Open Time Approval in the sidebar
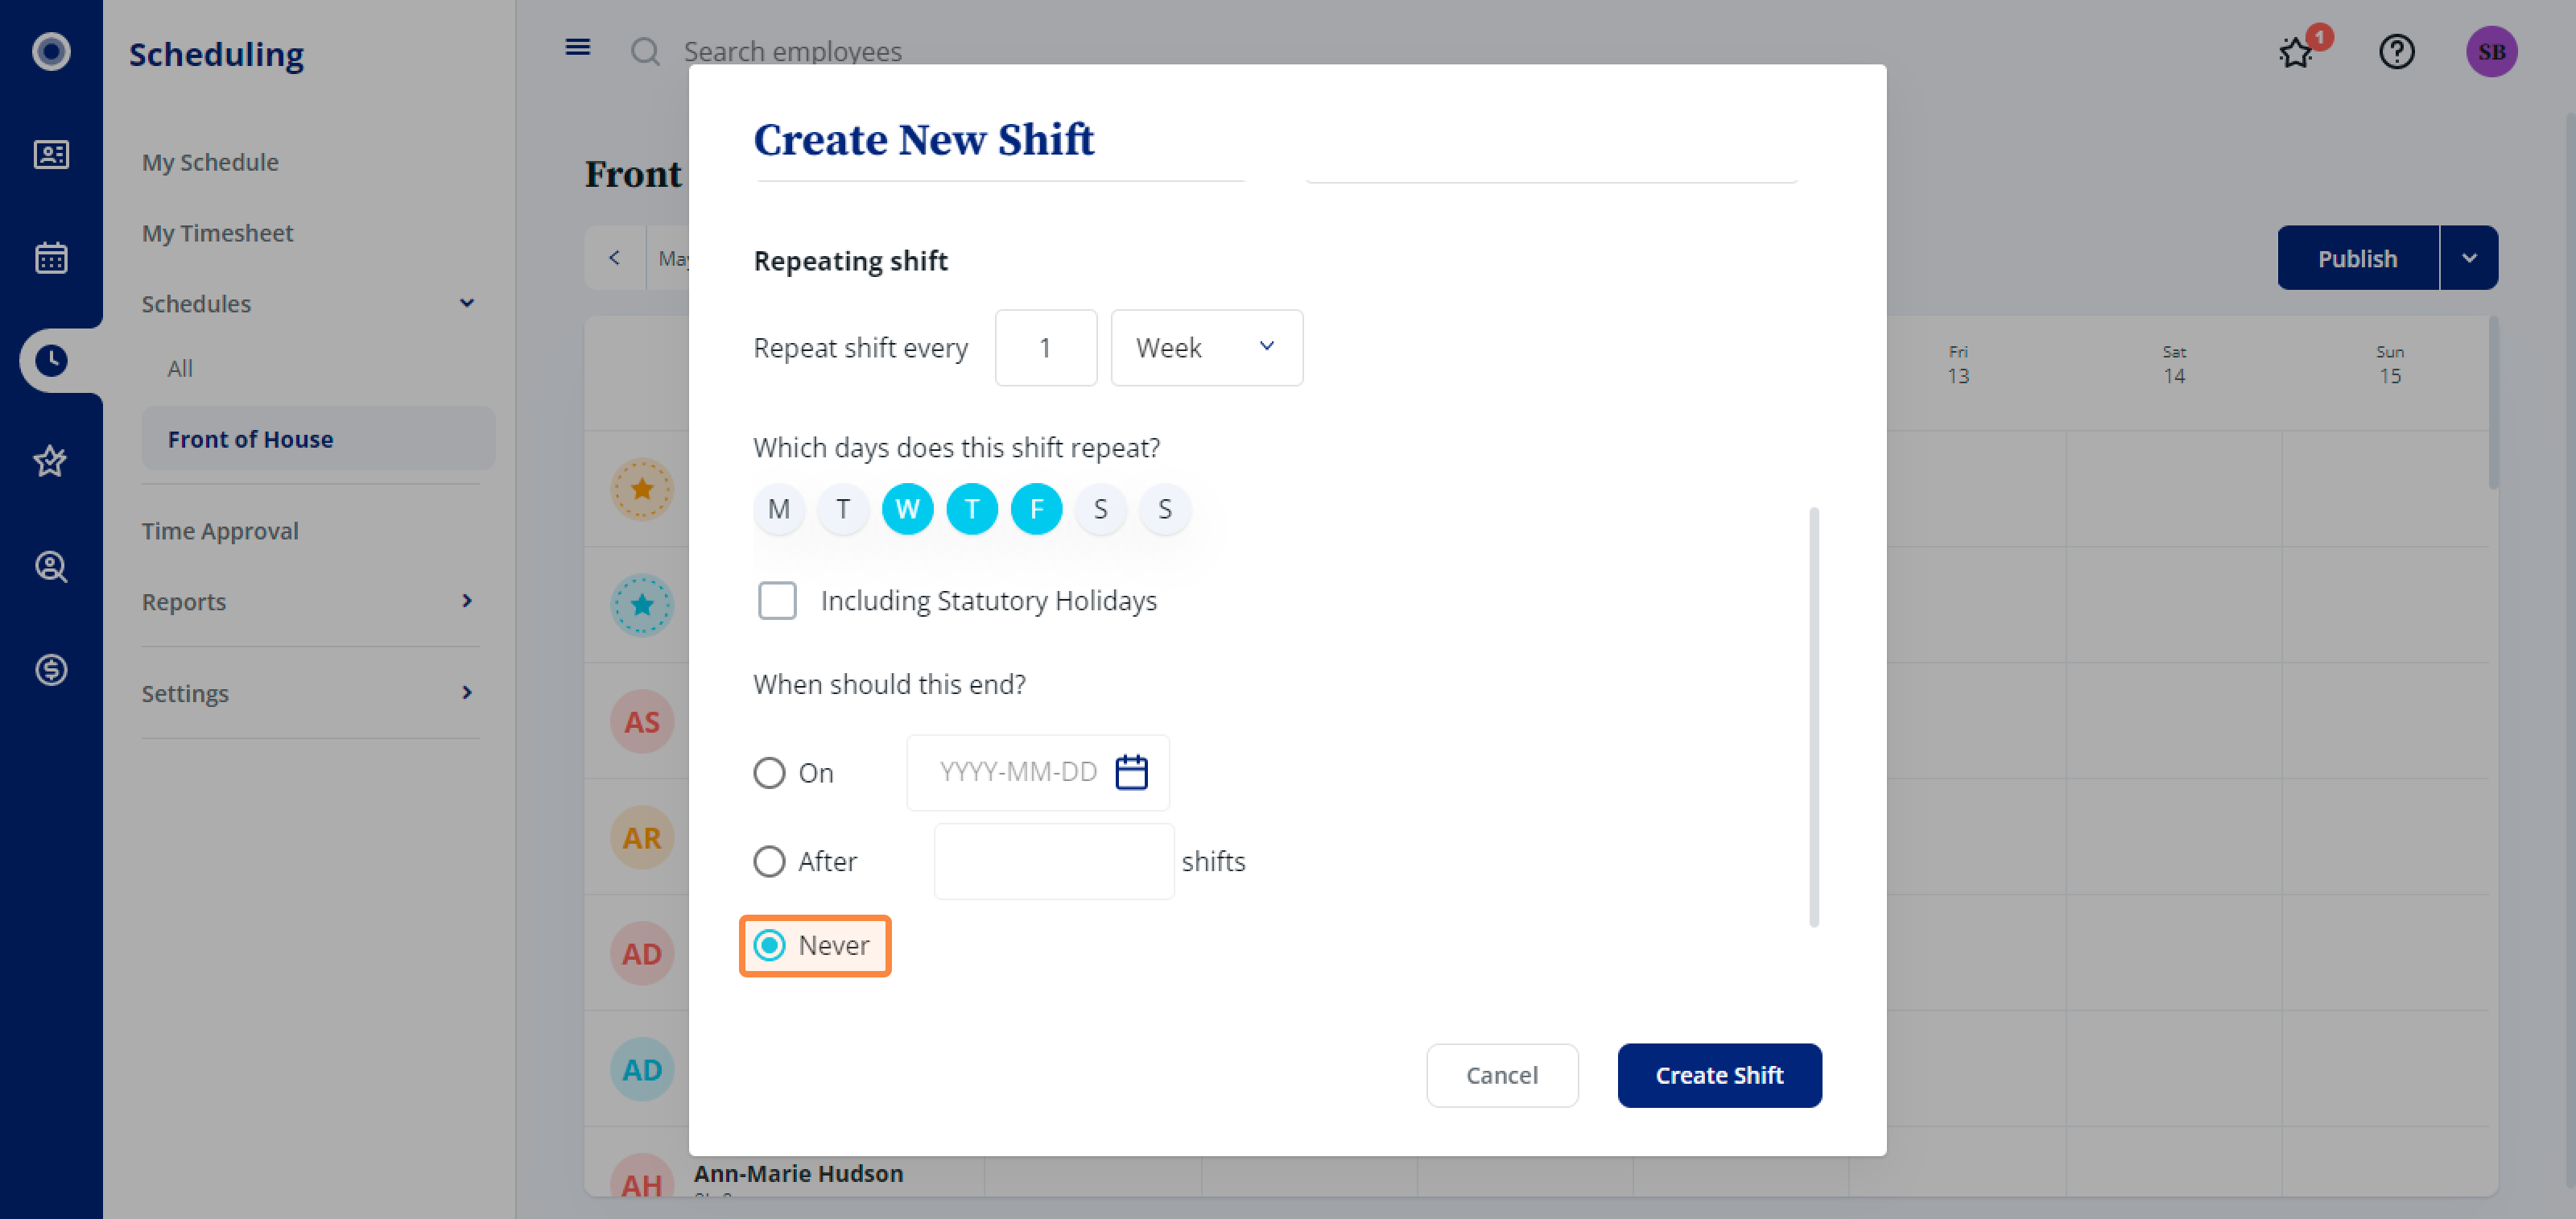Screen dimensions: 2576x1219 coord(220,530)
